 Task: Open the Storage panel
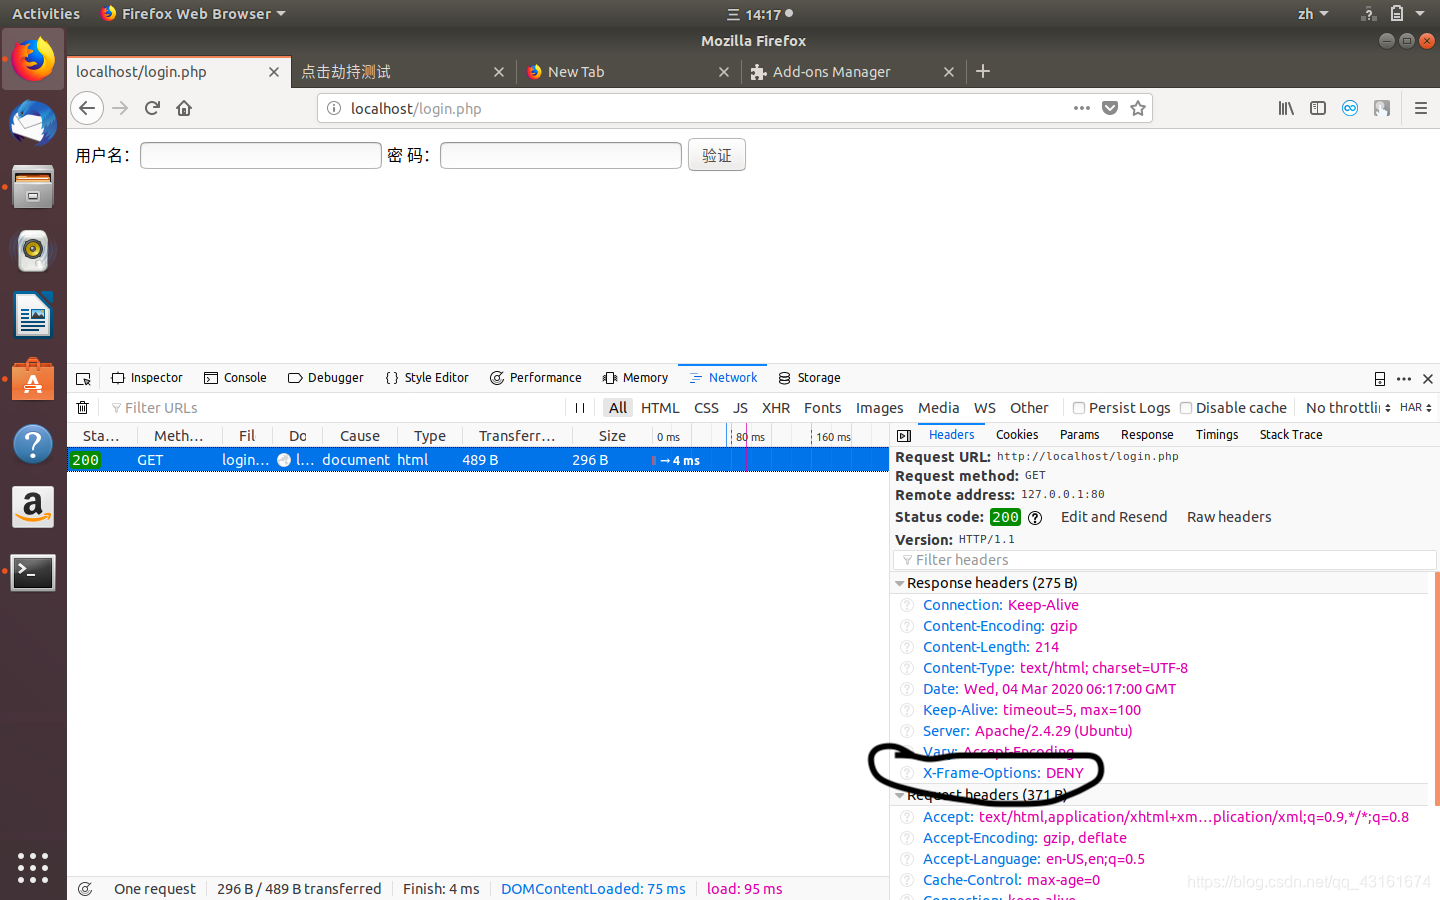(x=809, y=378)
